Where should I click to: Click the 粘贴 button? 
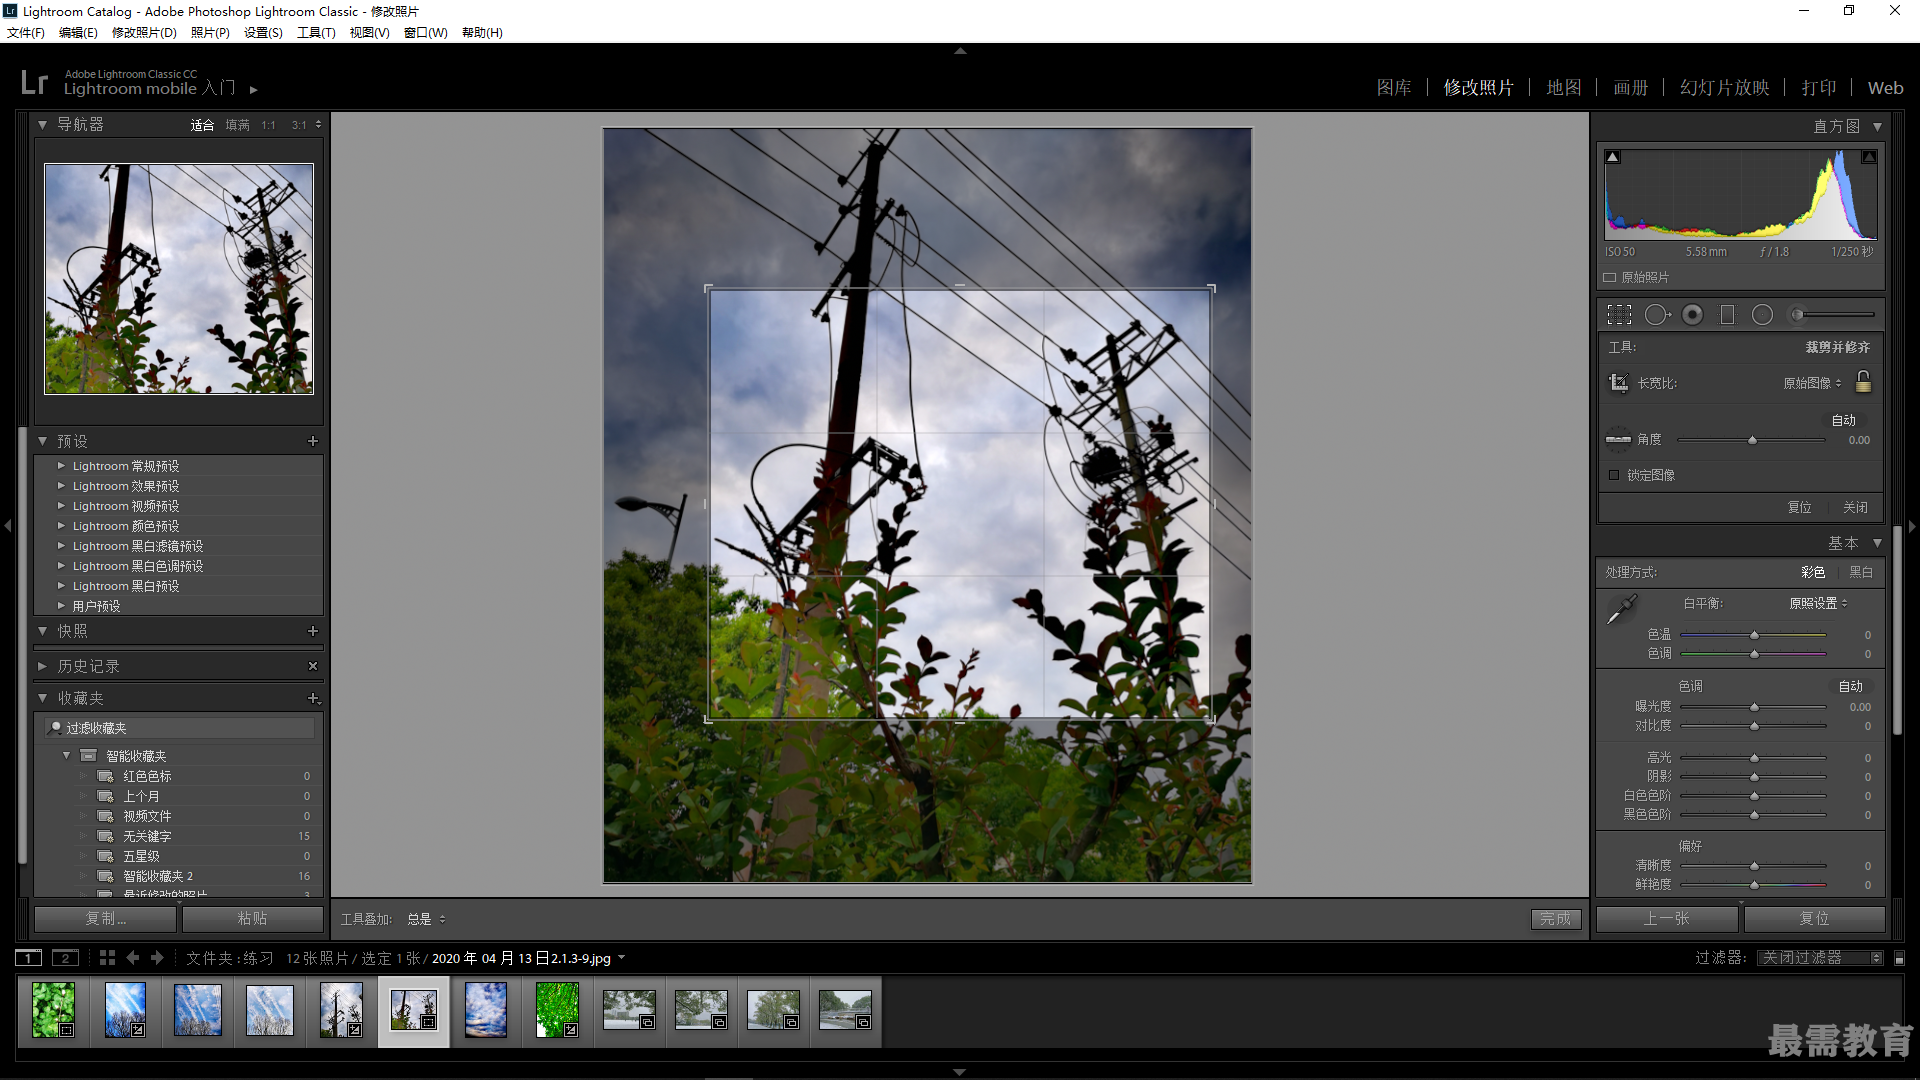[253, 919]
